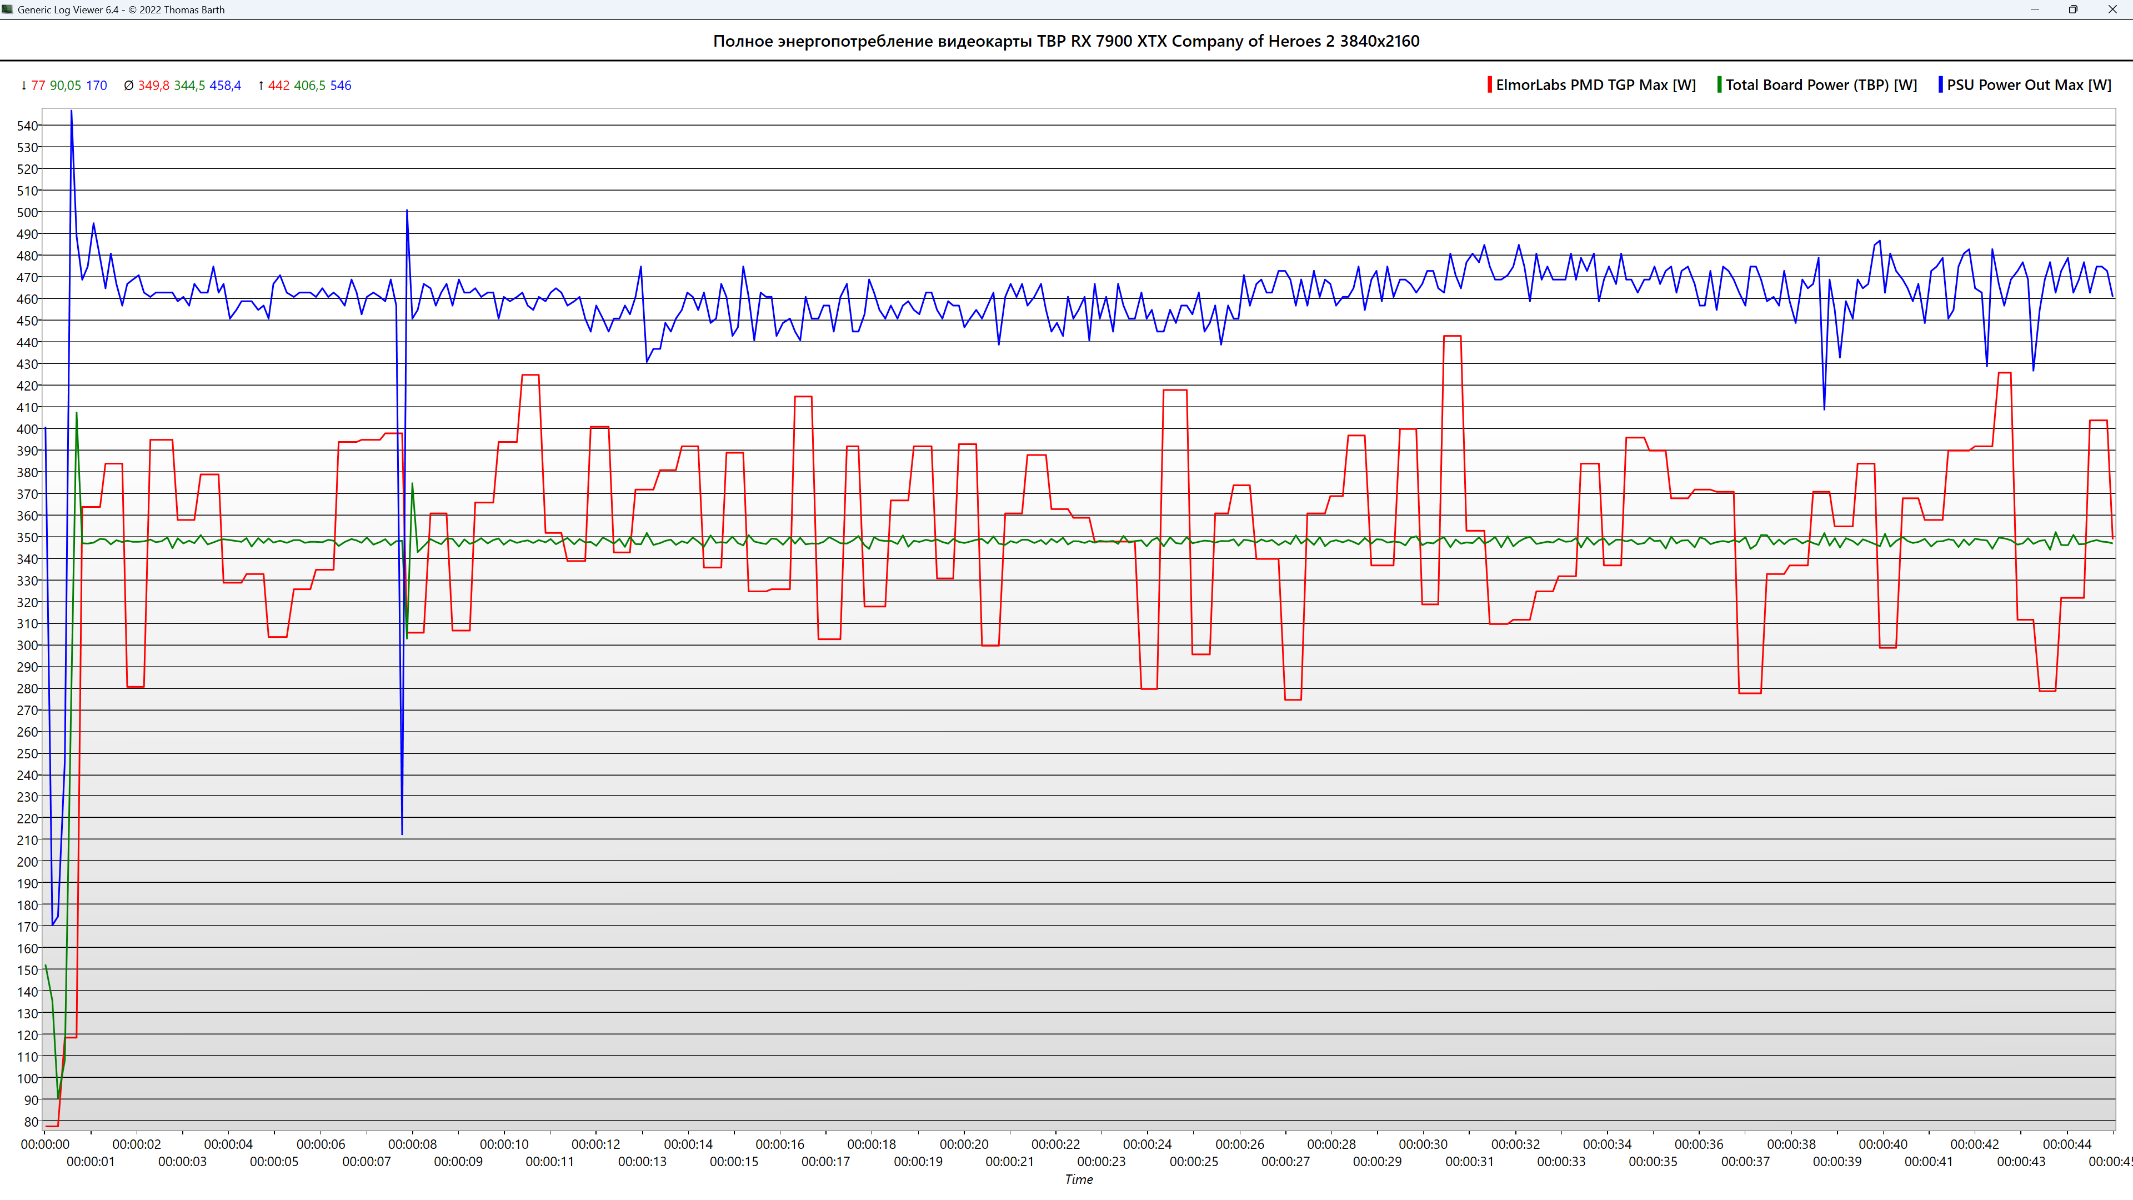Click the 00:00:24 tick on time axis
The height and width of the screenshot is (1200, 2133).
pyautogui.click(x=1147, y=1144)
